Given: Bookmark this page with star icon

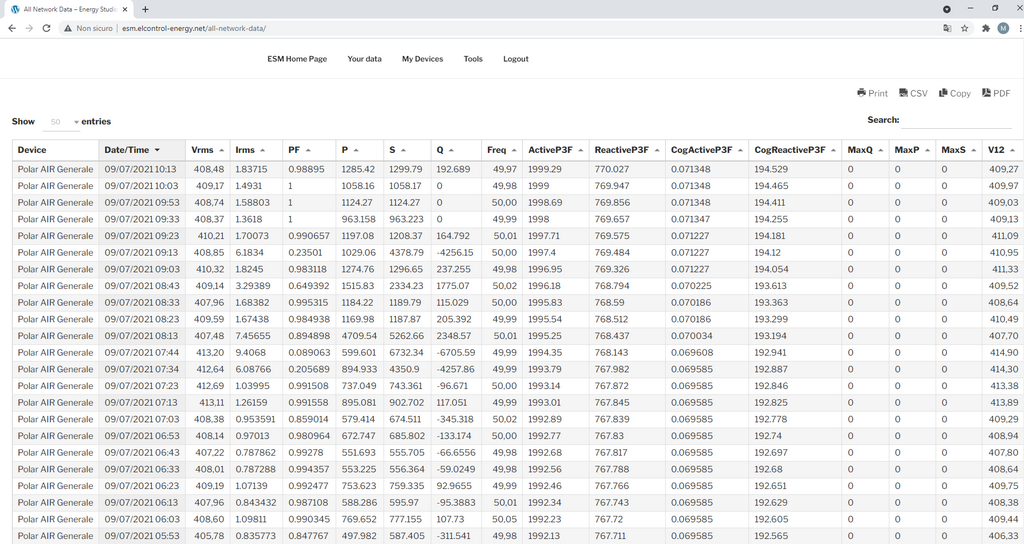Looking at the screenshot, I should coord(964,28).
